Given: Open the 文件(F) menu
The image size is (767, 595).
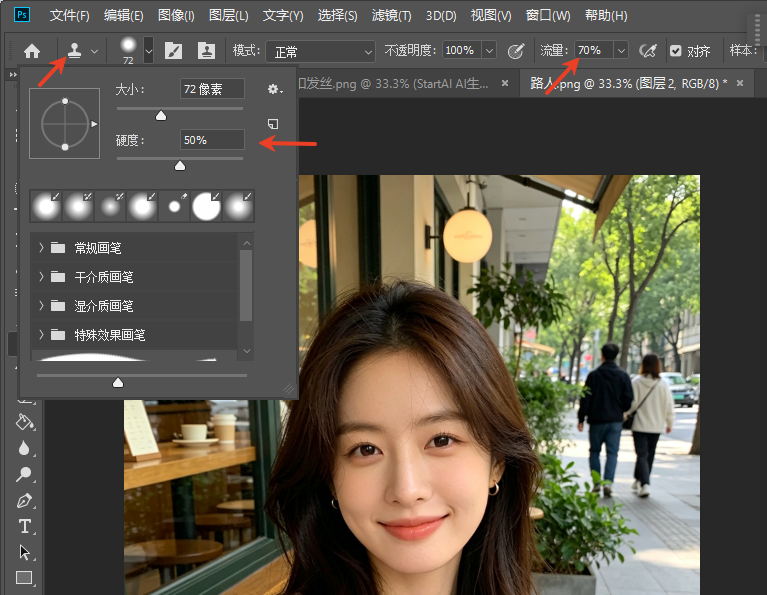Looking at the screenshot, I should tap(69, 16).
